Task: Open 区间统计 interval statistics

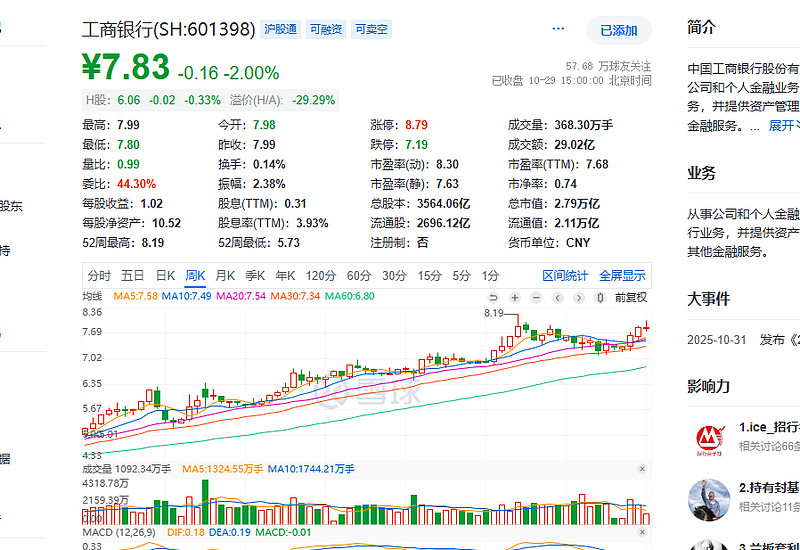Action: [x=565, y=276]
